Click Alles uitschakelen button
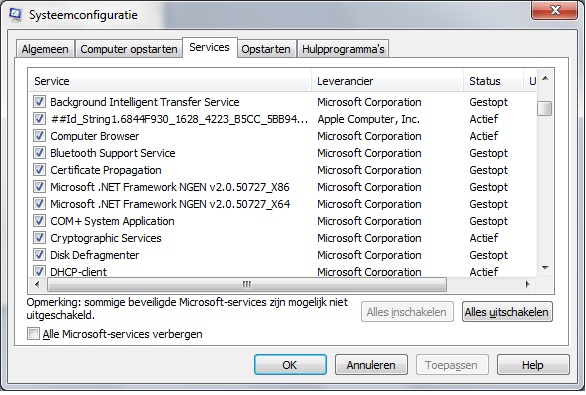Screen dimensions: 586x395 click(507, 312)
